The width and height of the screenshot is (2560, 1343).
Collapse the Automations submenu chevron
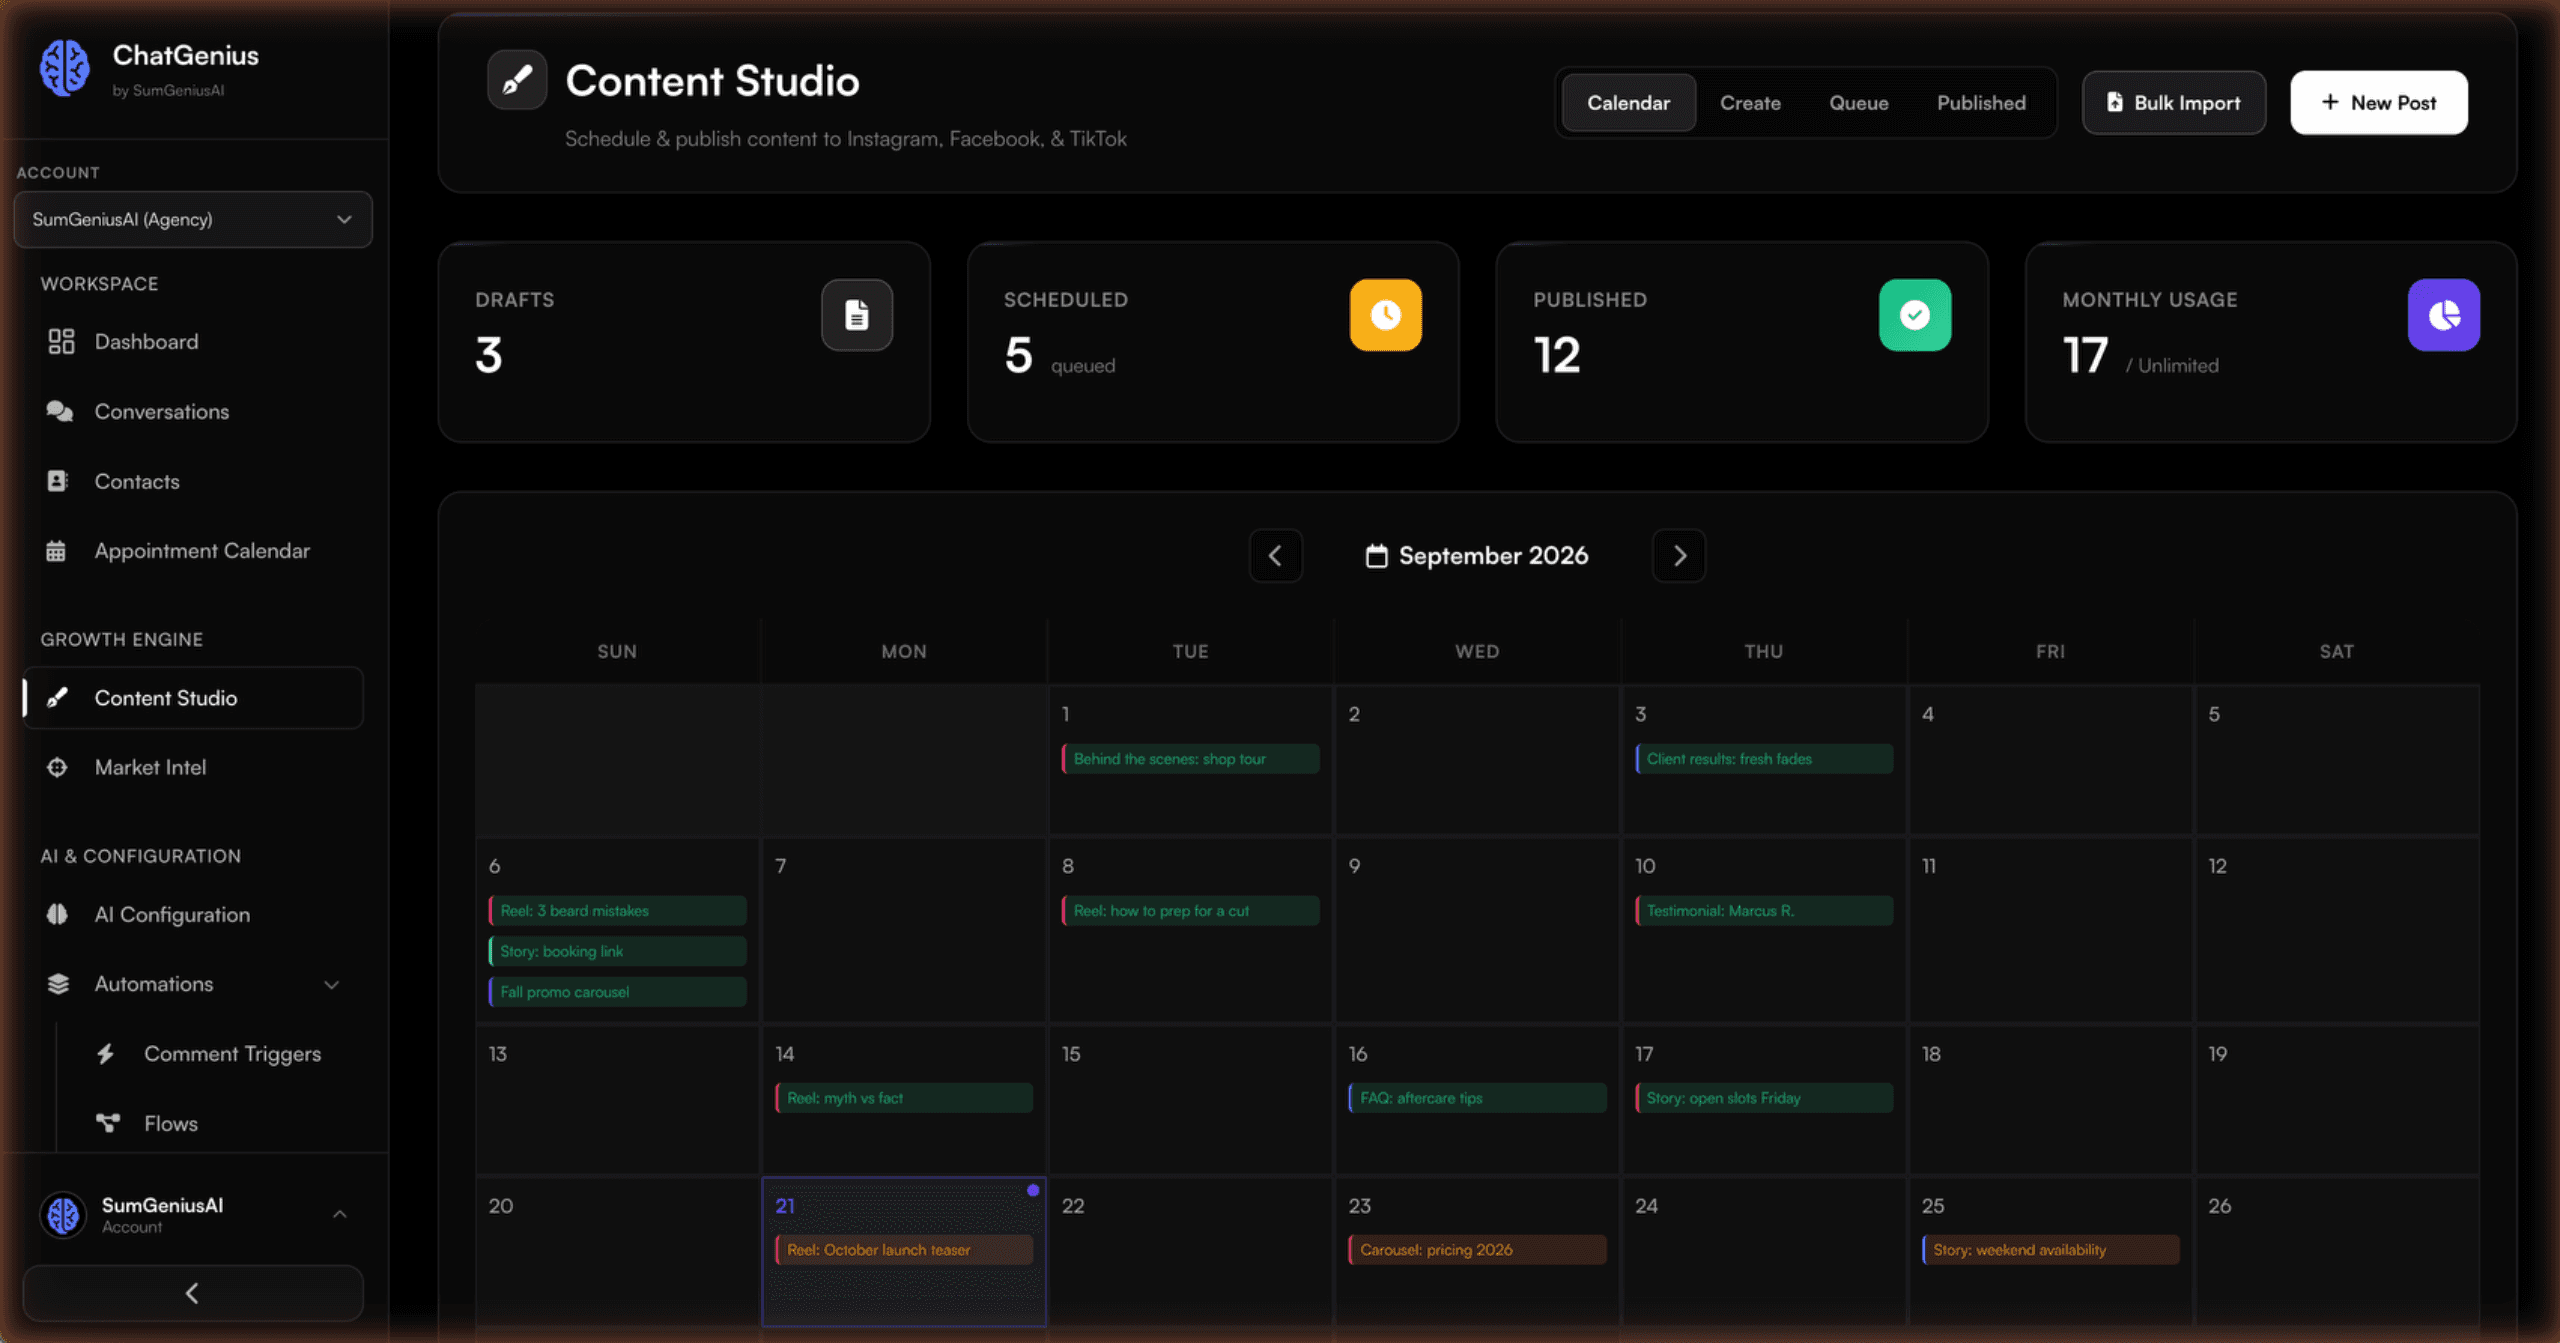pyautogui.click(x=331, y=985)
